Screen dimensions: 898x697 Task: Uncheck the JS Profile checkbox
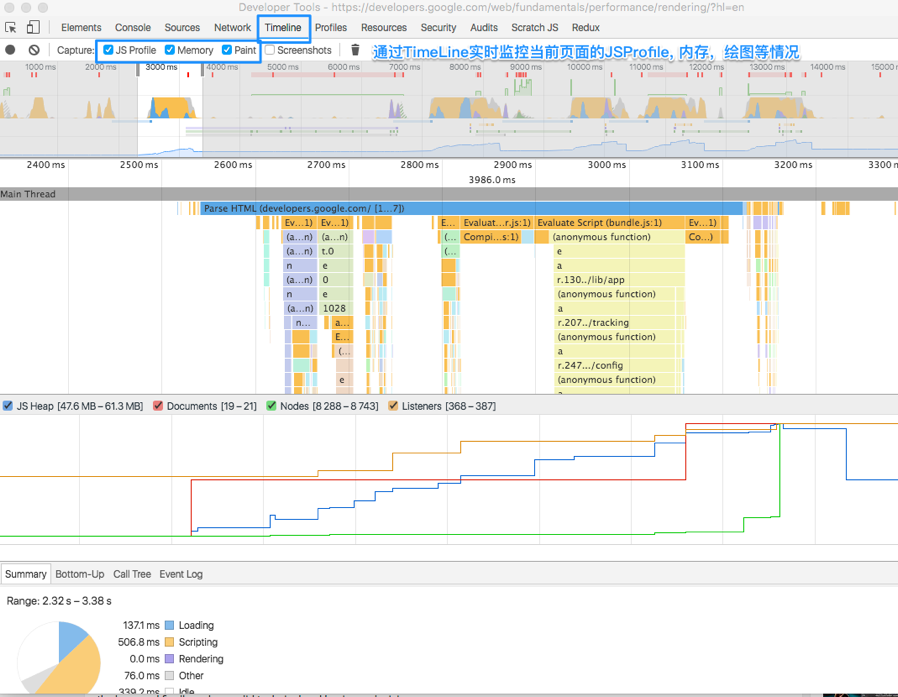(109, 50)
